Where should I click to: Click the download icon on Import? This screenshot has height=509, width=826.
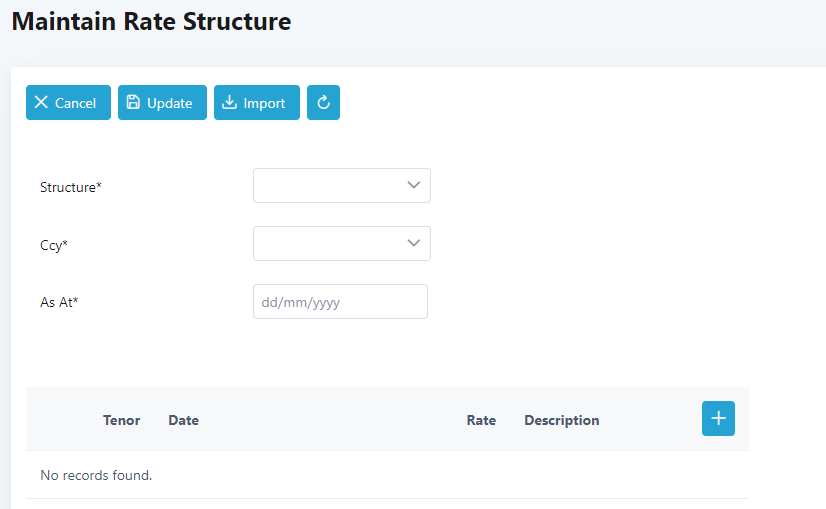230,103
